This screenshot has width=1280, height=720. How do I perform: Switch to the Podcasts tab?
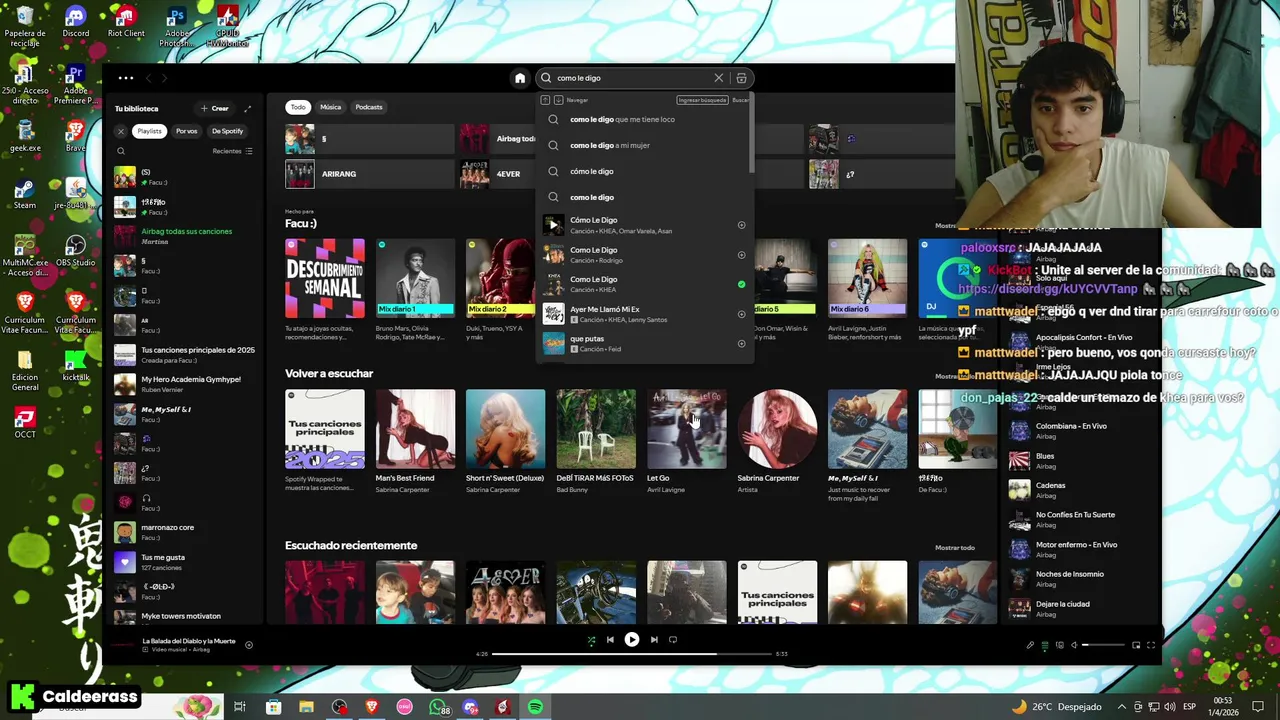coord(369,107)
